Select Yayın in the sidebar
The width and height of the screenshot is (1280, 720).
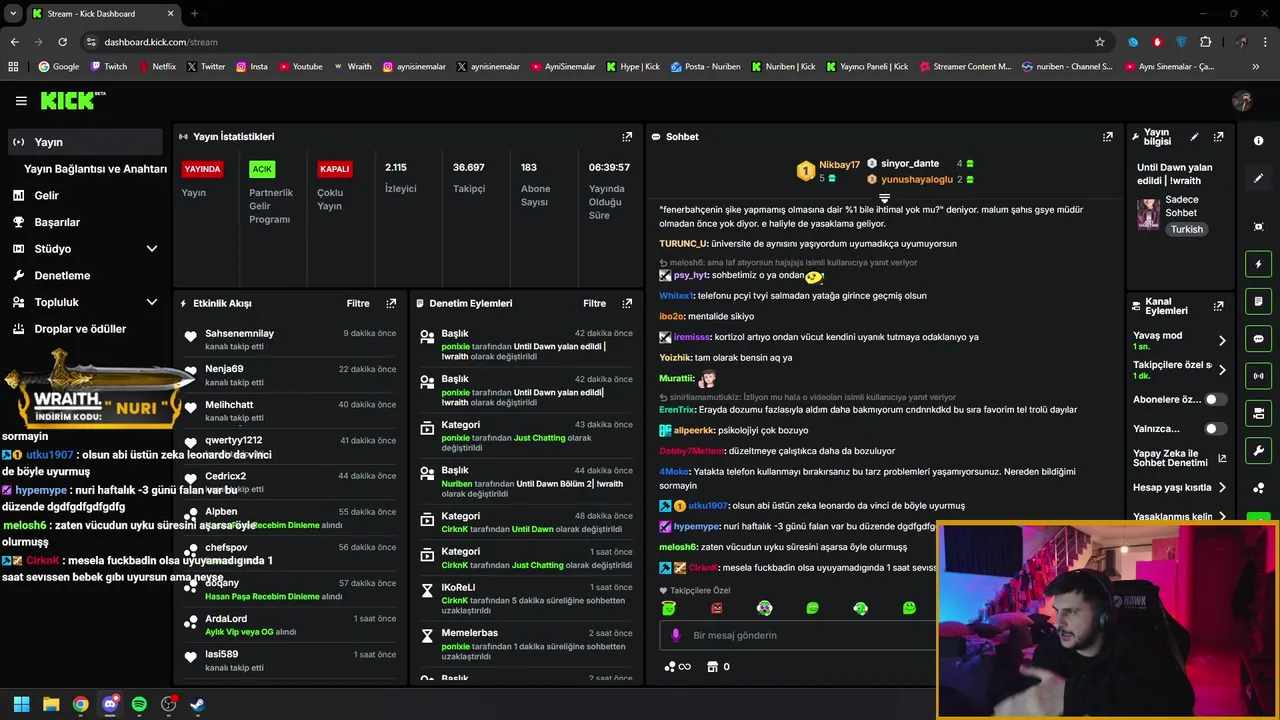point(85,142)
